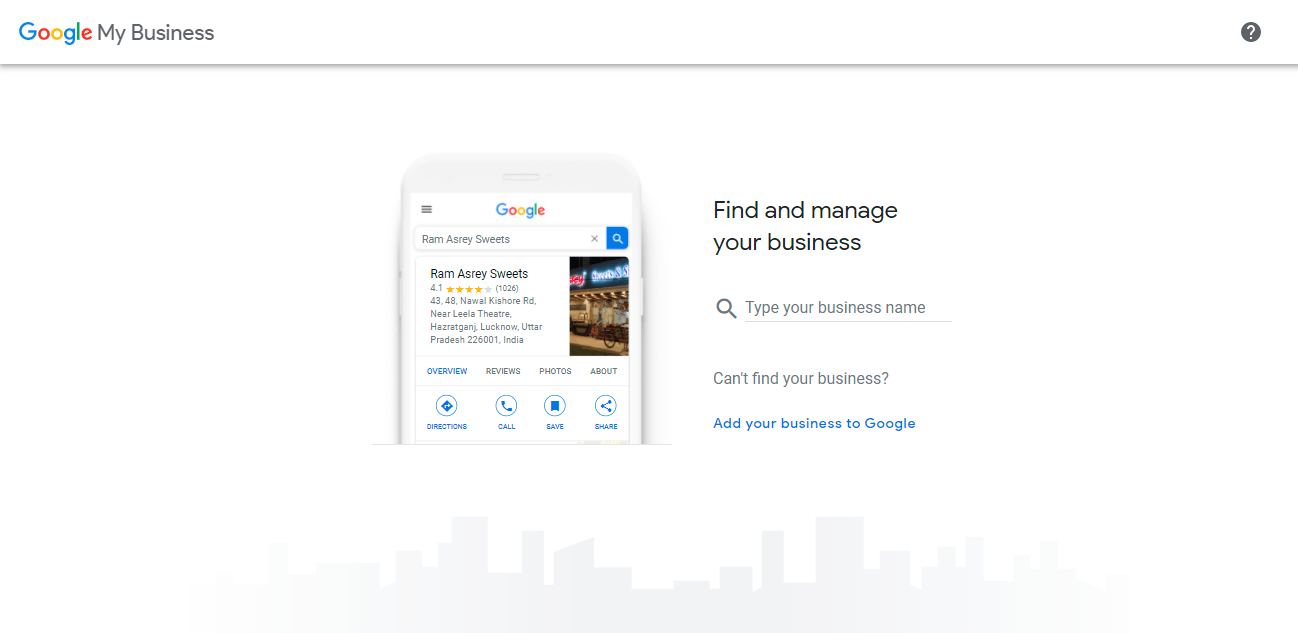Type your business name input field
Screen dimensions: 1298x633
click(x=848, y=308)
